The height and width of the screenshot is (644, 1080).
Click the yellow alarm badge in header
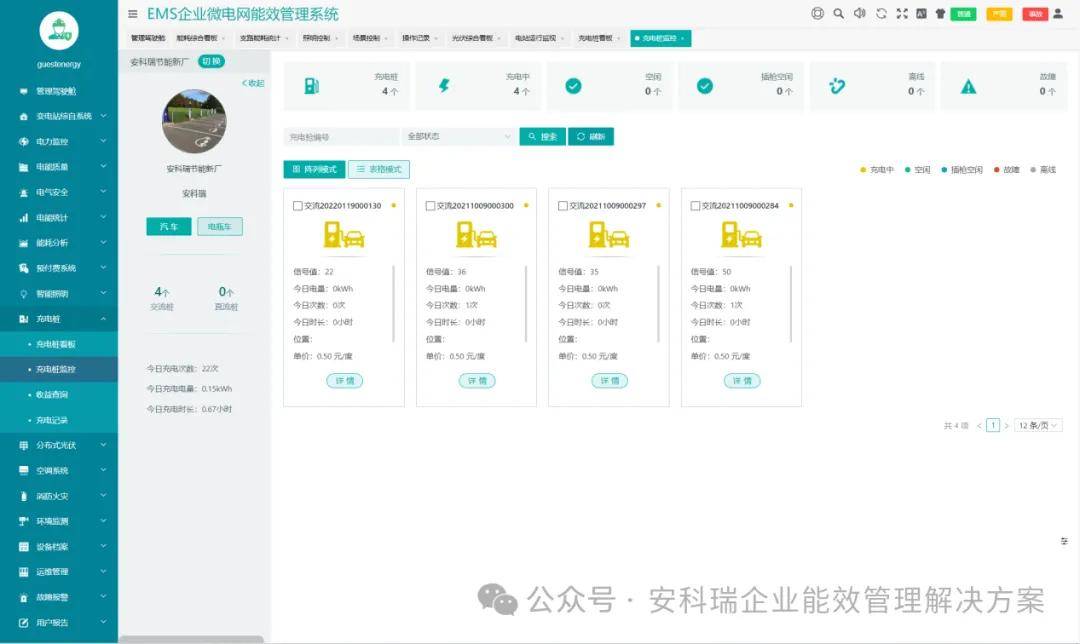(999, 14)
